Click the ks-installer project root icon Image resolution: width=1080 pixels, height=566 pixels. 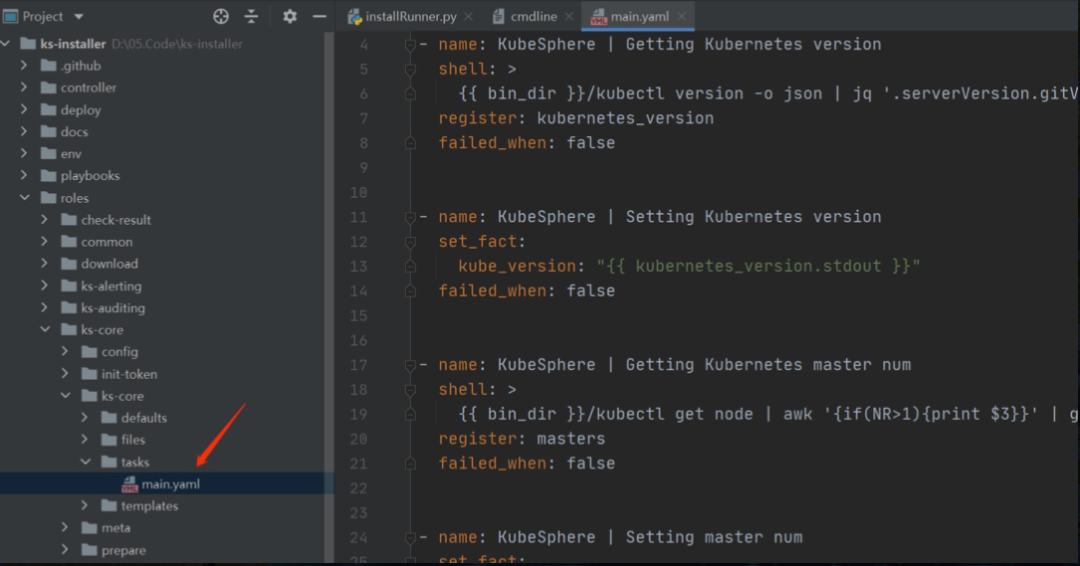28,43
